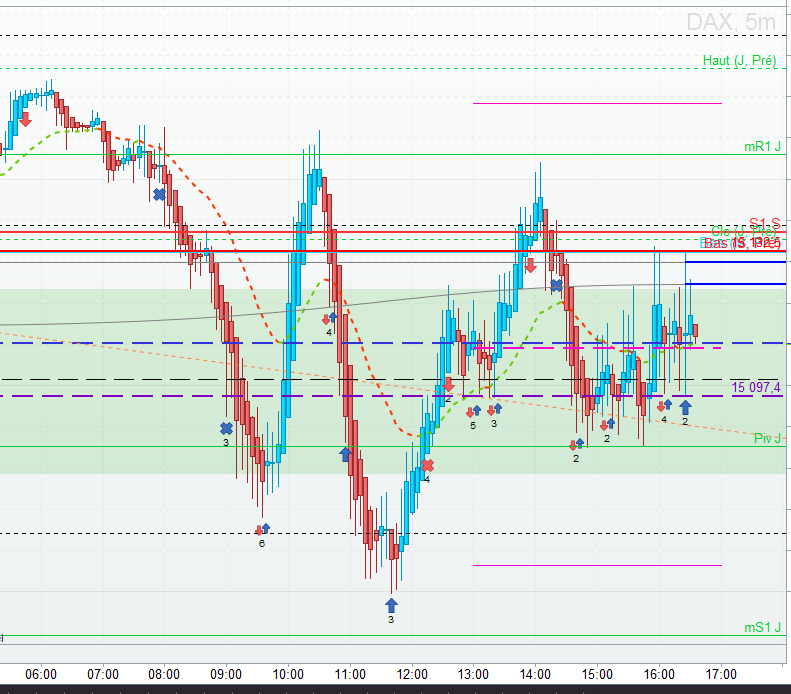The height and width of the screenshot is (694, 791).
Task: Click the 10:00 time axis label
Action: [x=288, y=674]
